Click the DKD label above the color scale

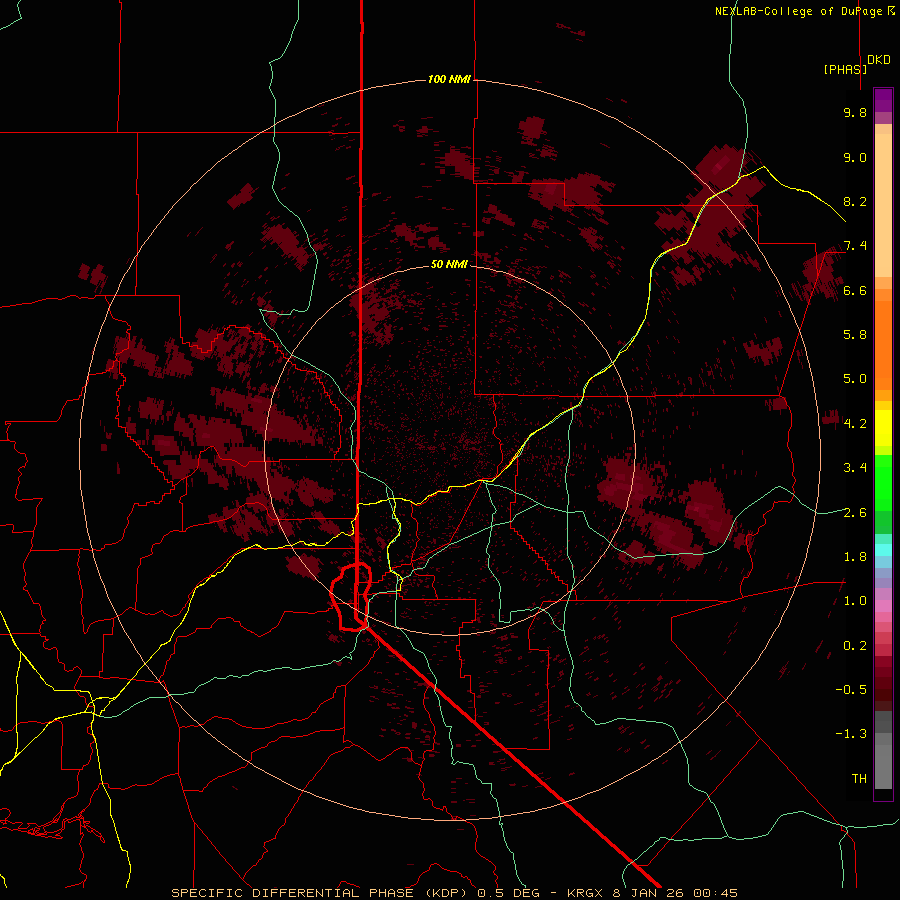click(879, 60)
